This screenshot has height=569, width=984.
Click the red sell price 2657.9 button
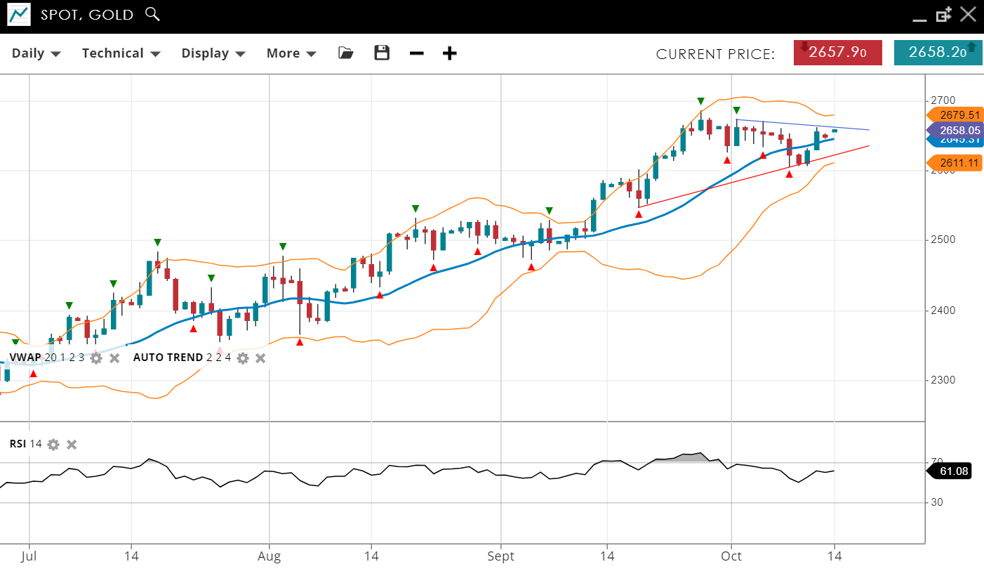837,53
